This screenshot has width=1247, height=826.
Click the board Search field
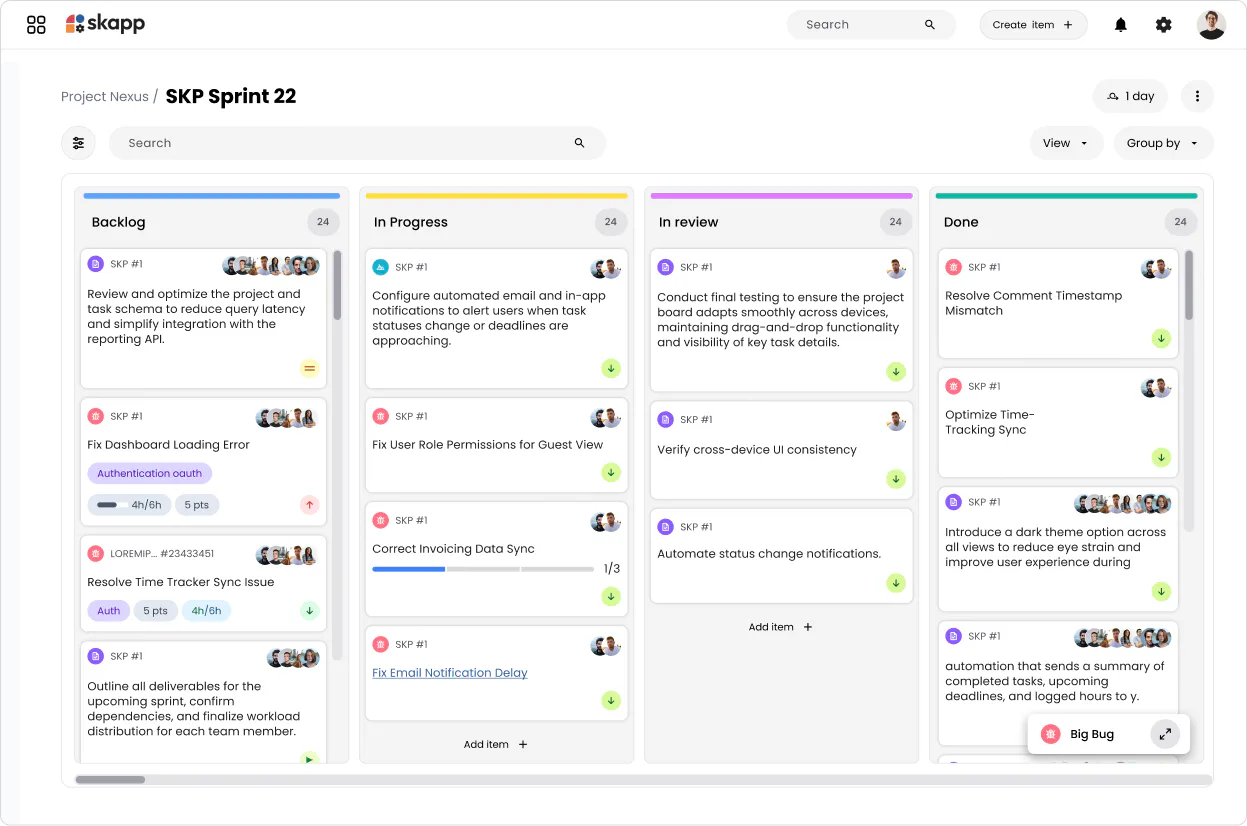(357, 143)
